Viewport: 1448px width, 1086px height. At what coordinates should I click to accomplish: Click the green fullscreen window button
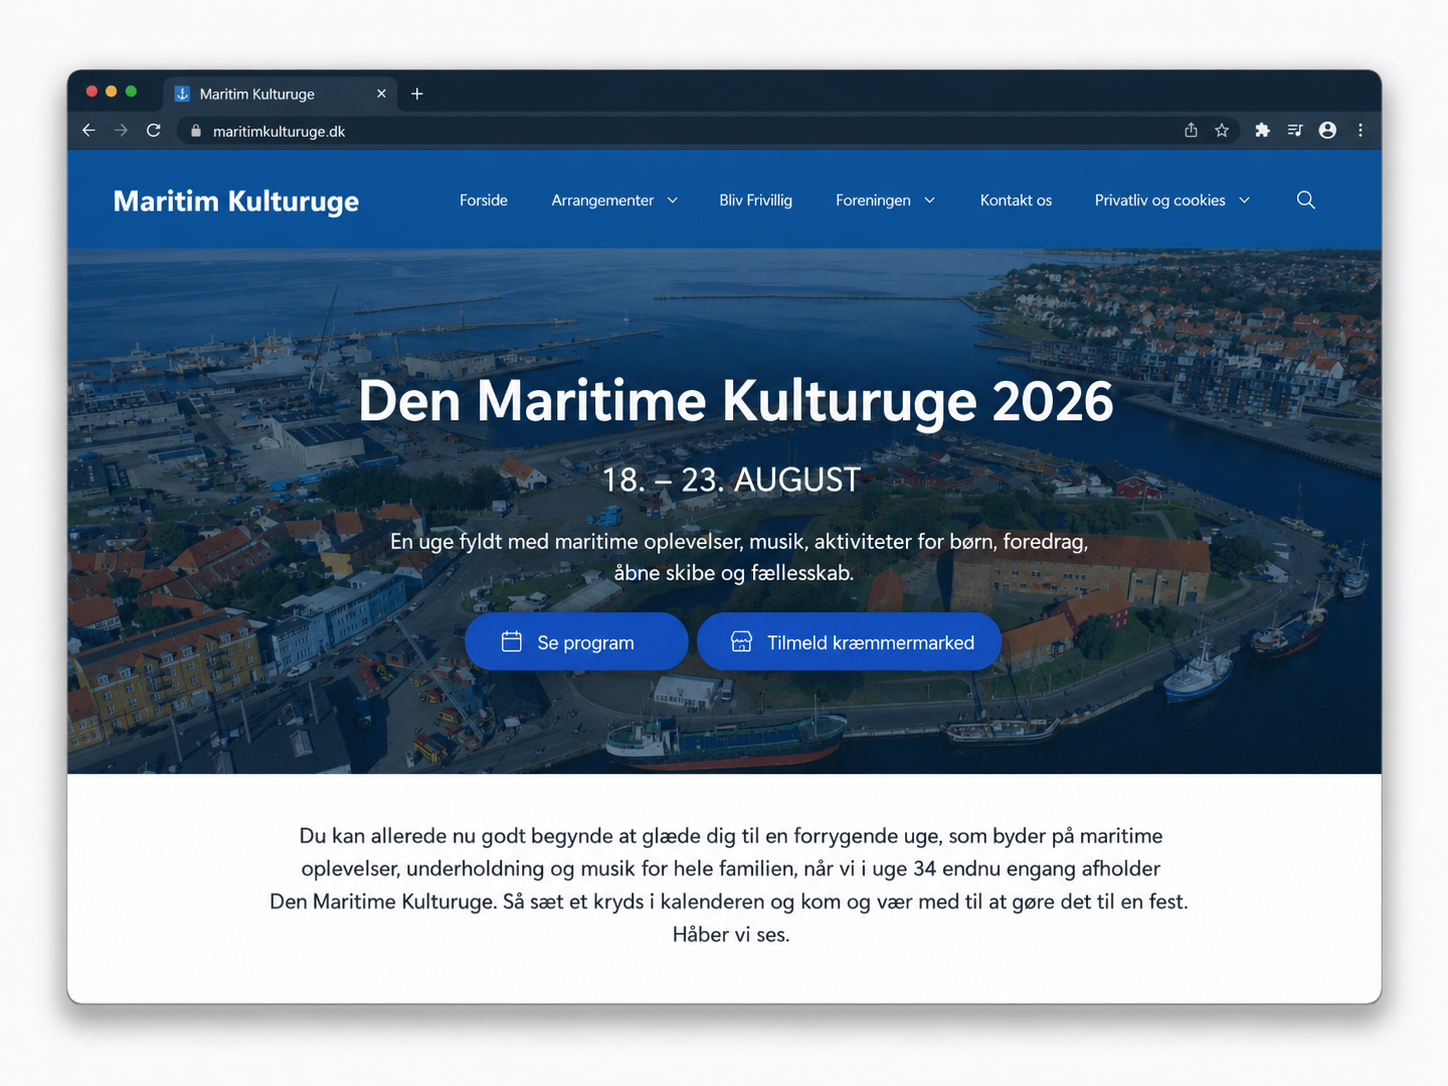coord(131,91)
